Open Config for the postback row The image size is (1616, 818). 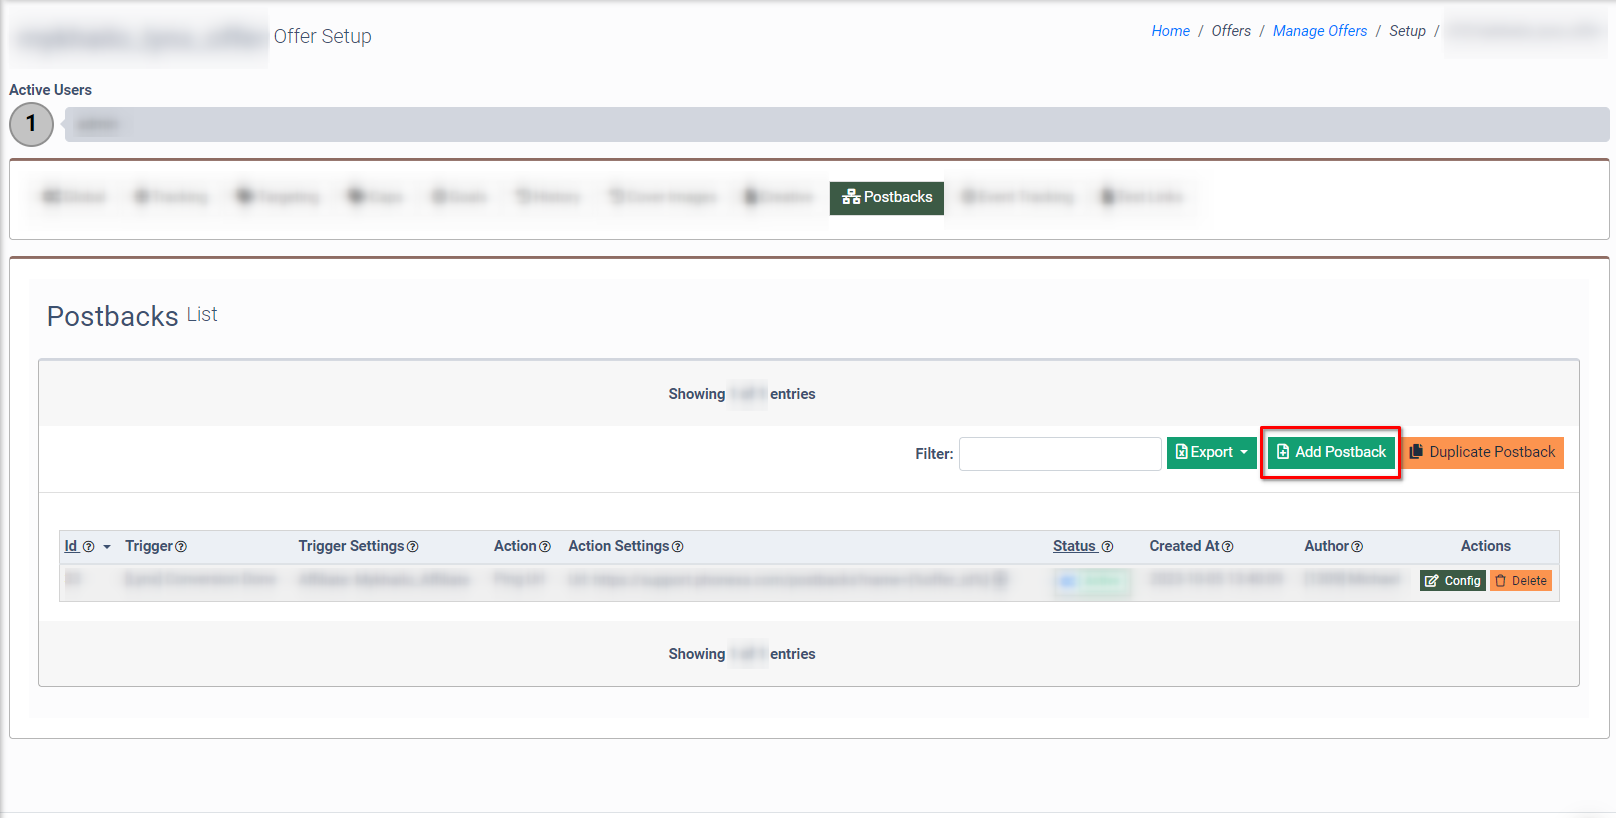1452,581
